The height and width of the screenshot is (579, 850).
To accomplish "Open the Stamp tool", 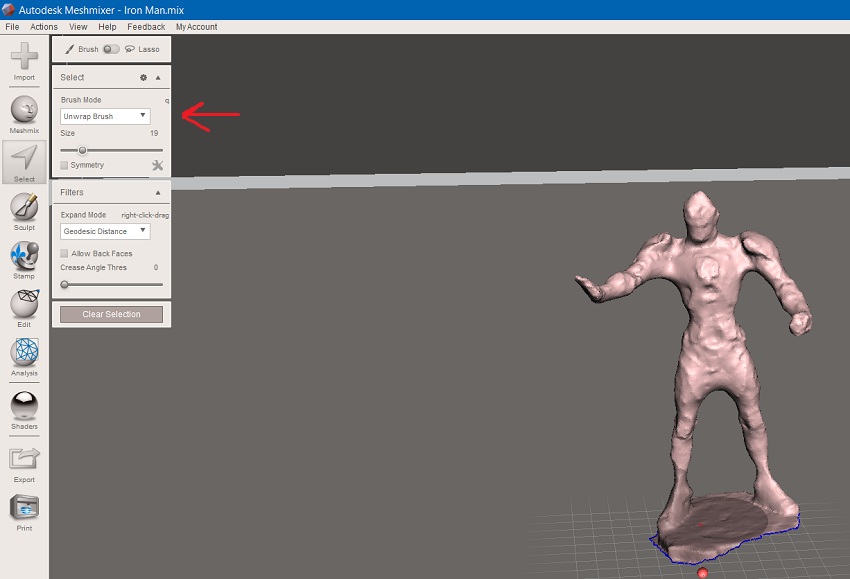I will pos(24,260).
